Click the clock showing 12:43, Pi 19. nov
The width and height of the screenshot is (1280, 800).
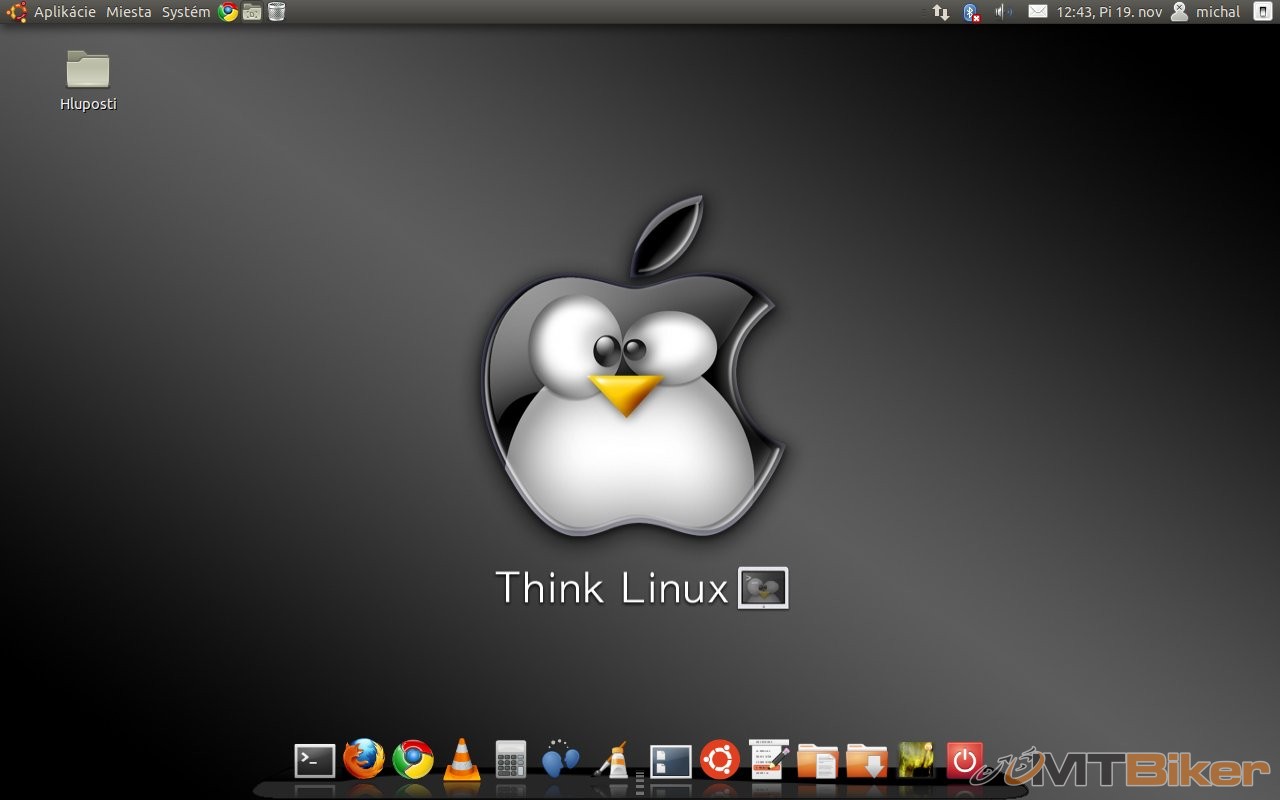1109,12
